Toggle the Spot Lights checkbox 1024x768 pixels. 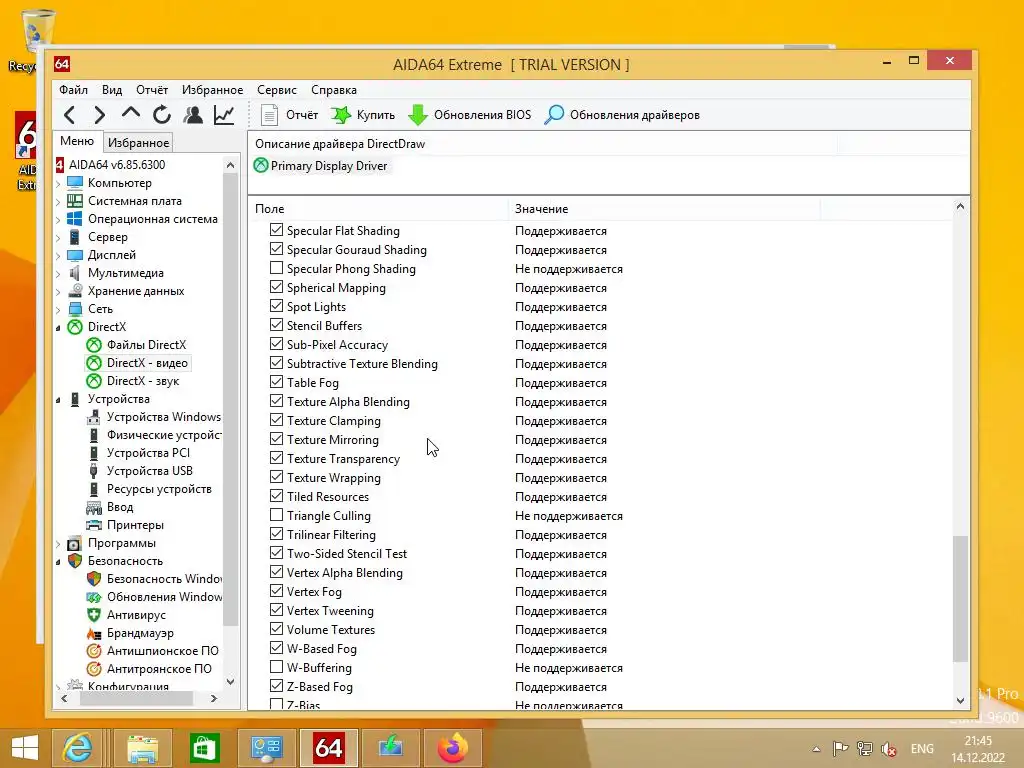[276, 306]
